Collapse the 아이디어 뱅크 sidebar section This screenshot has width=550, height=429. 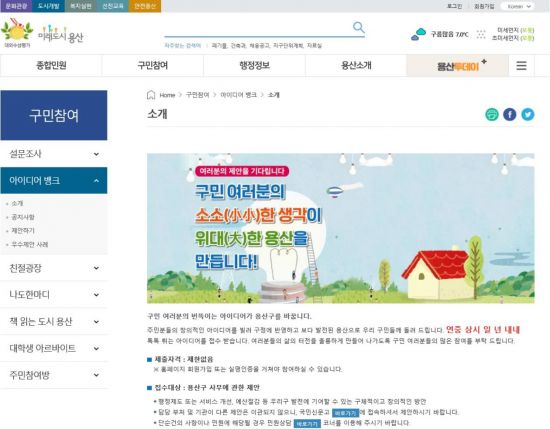54,181
